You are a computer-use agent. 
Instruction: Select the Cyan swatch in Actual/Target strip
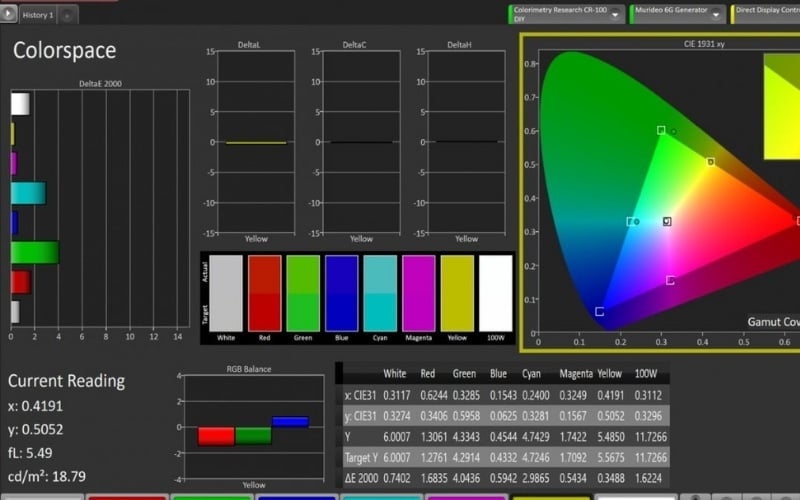pos(380,293)
